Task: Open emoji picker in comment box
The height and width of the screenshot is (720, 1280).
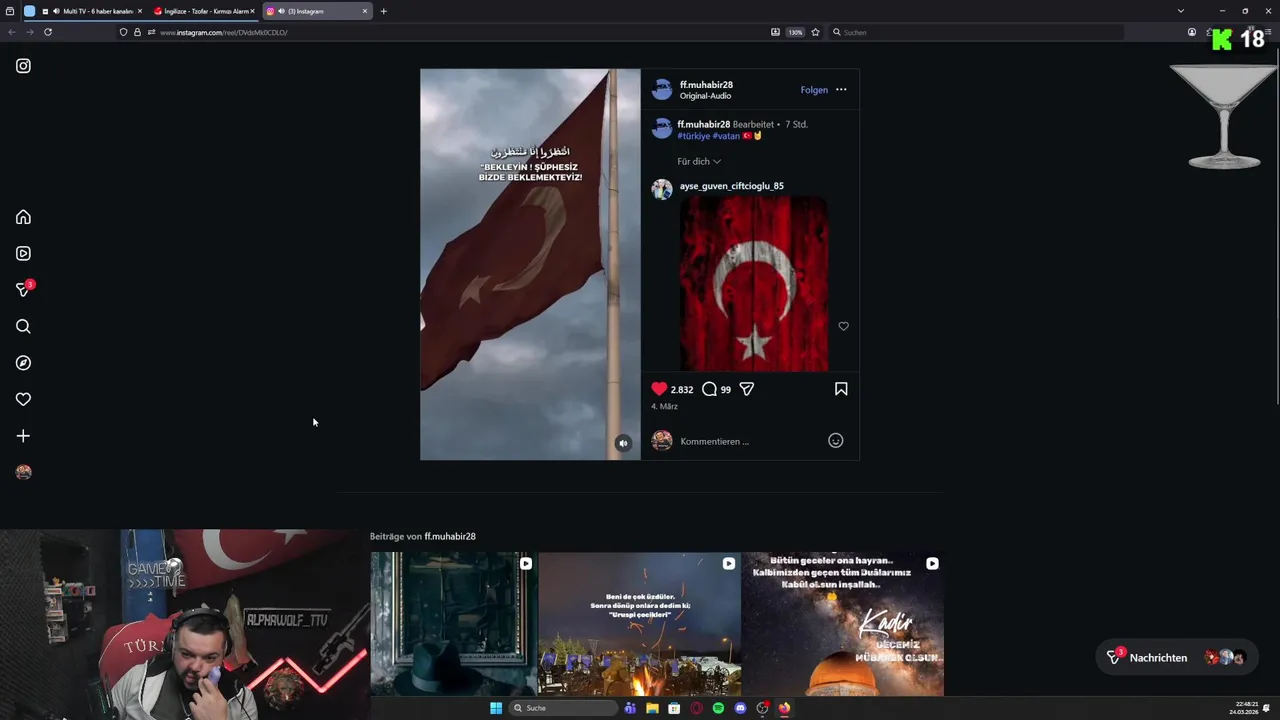Action: click(x=836, y=441)
